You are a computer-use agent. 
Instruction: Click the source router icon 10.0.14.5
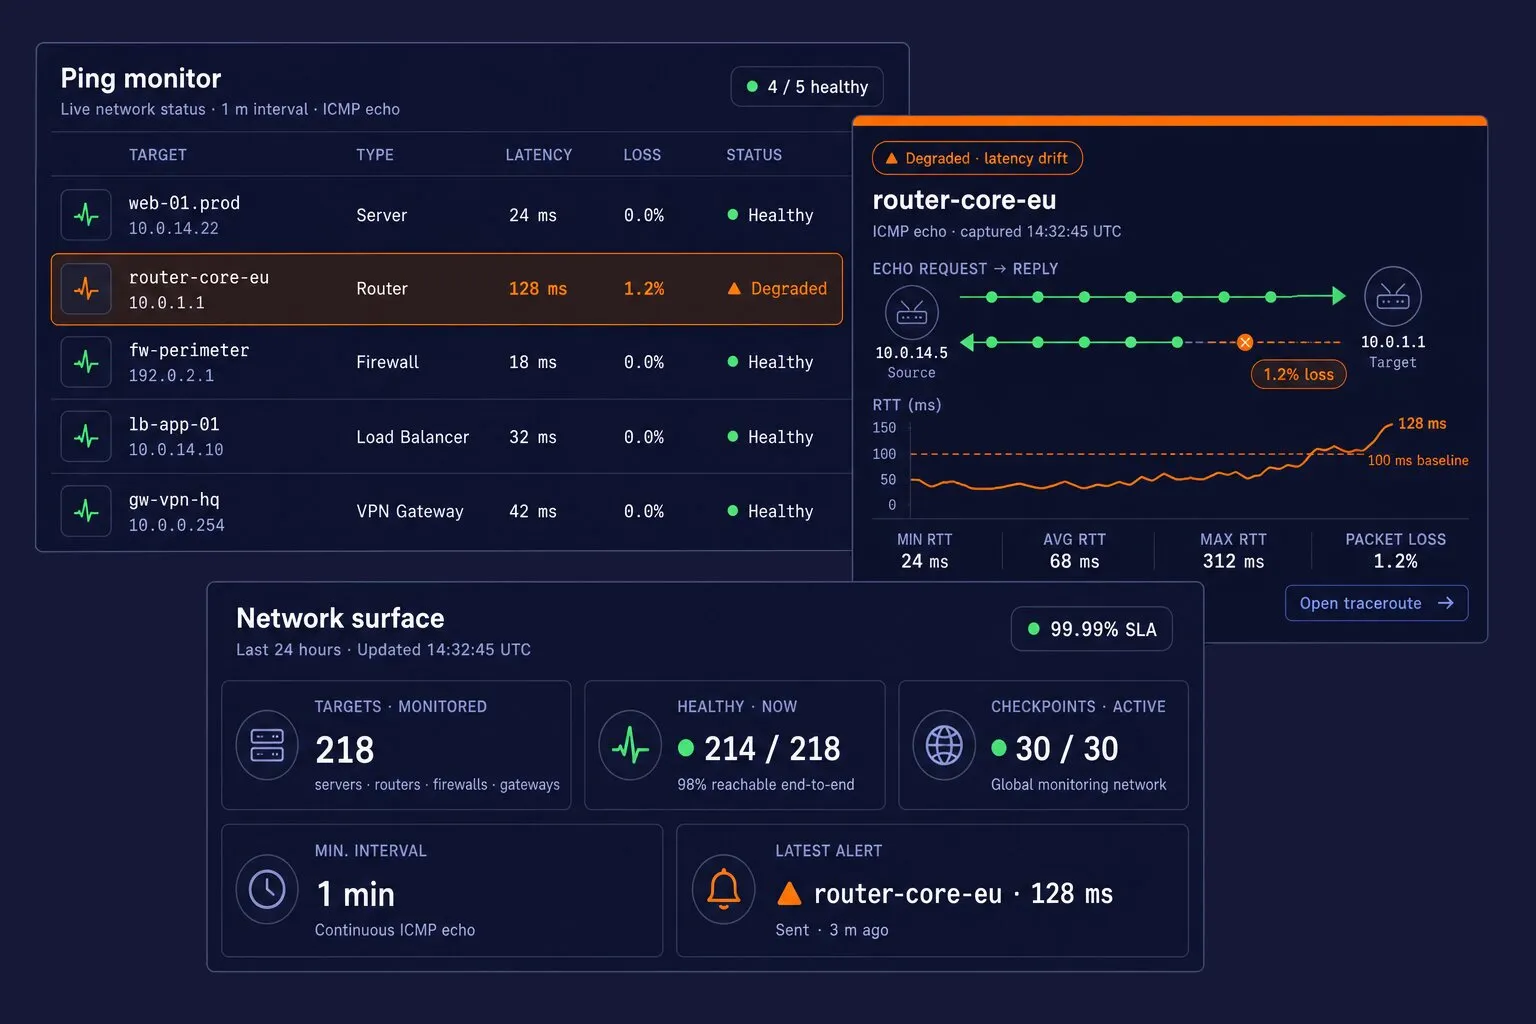pyautogui.click(x=912, y=313)
